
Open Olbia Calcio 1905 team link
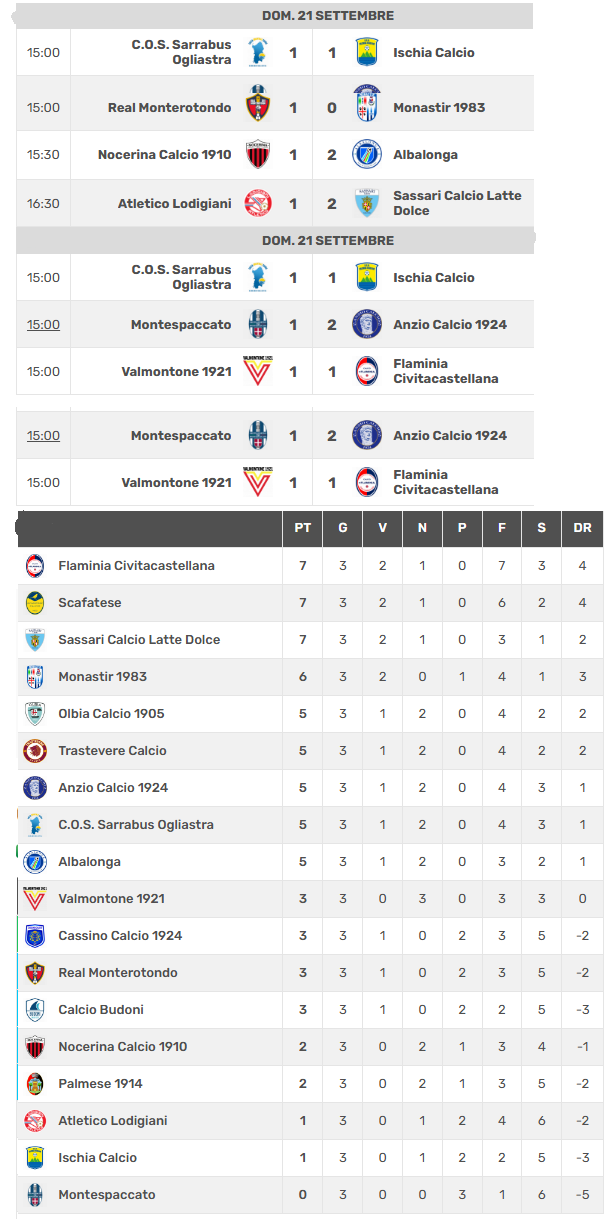[x=111, y=714]
